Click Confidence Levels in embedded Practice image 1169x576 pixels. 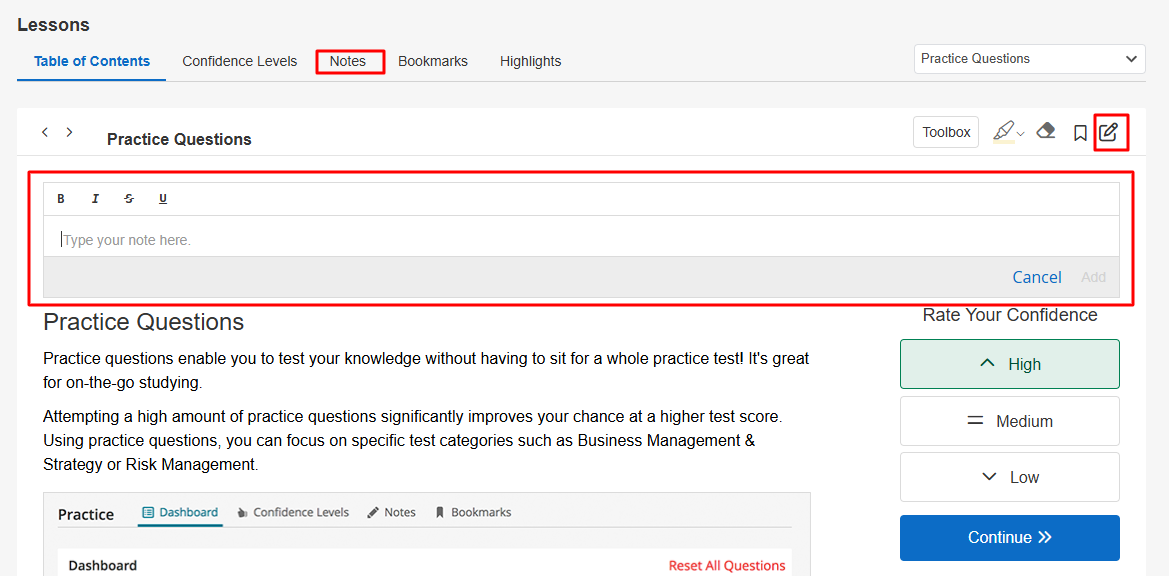click(x=293, y=513)
